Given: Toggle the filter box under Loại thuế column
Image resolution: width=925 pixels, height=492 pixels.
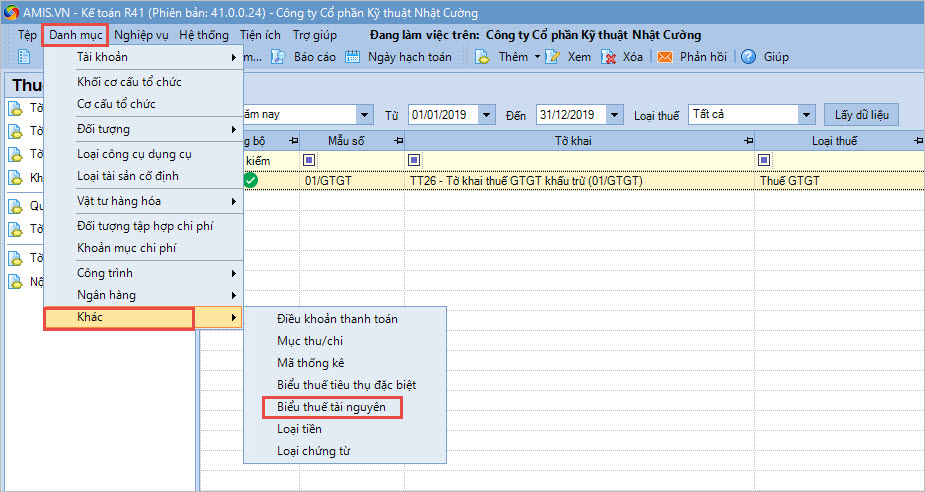Looking at the screenshot, I should [765, 160].
